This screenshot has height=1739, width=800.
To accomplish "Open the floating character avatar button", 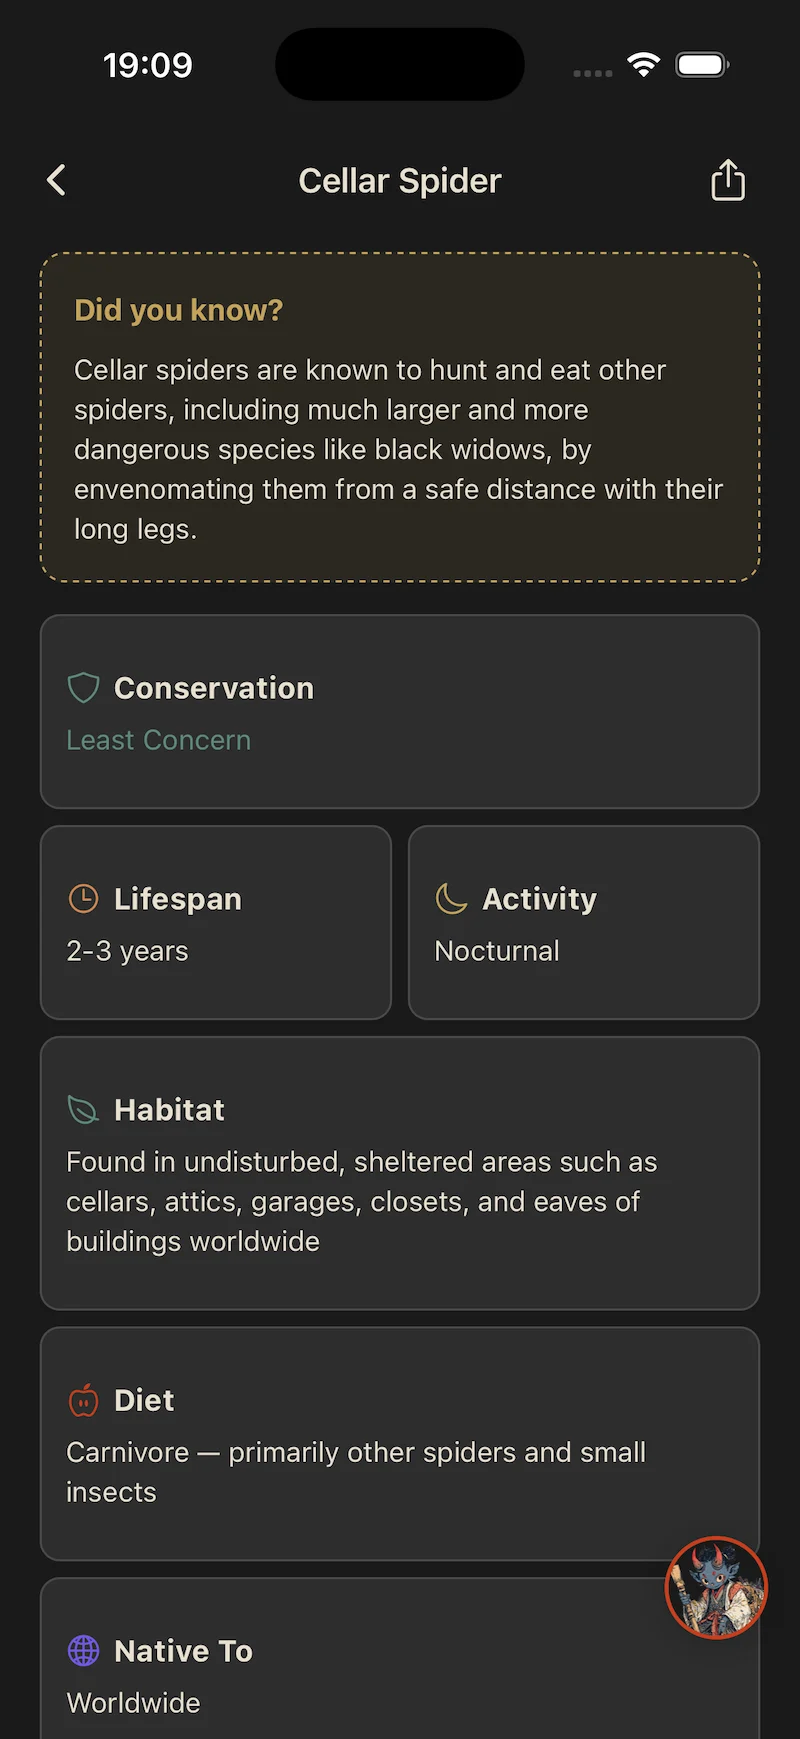I will point(716,1587).
